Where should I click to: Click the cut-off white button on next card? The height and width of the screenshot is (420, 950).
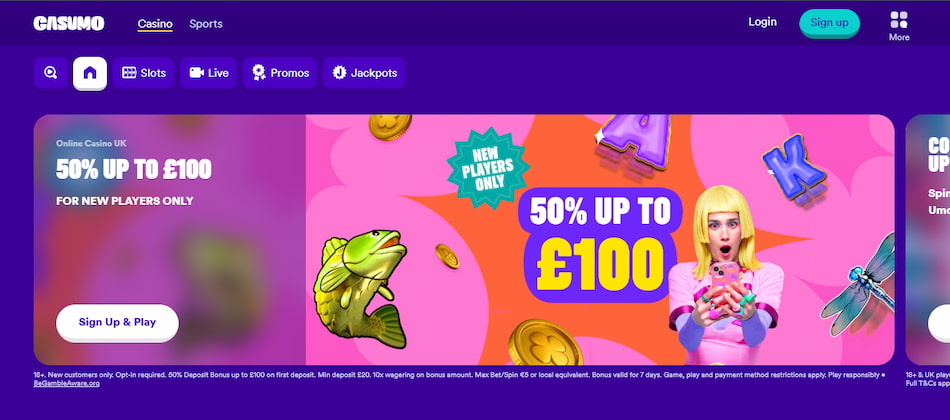tap(939, 323)
